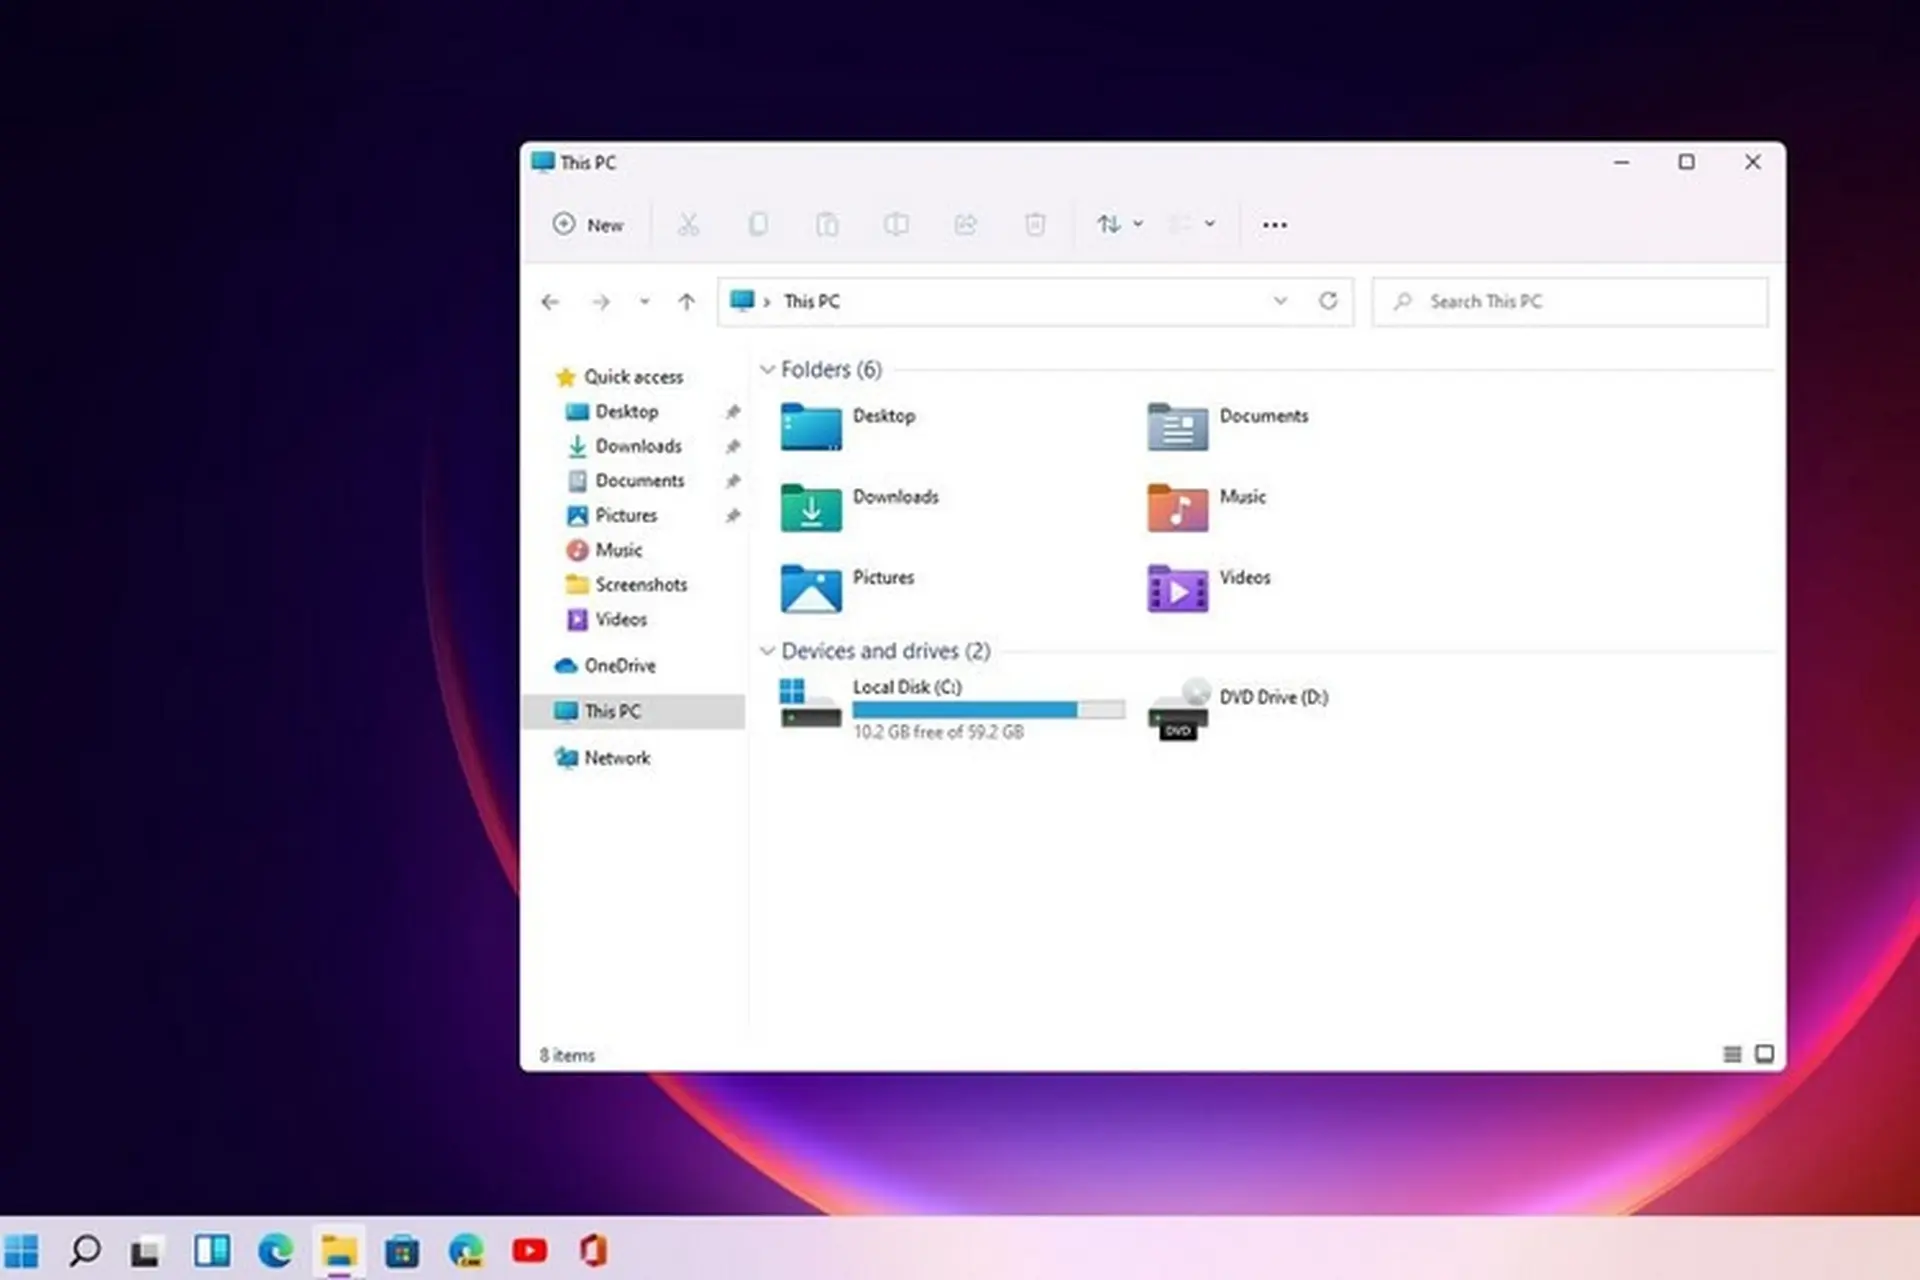This screenshot has width=1920, height=1280.
Task: Open taskbar Search
Action: point(85,1251)
